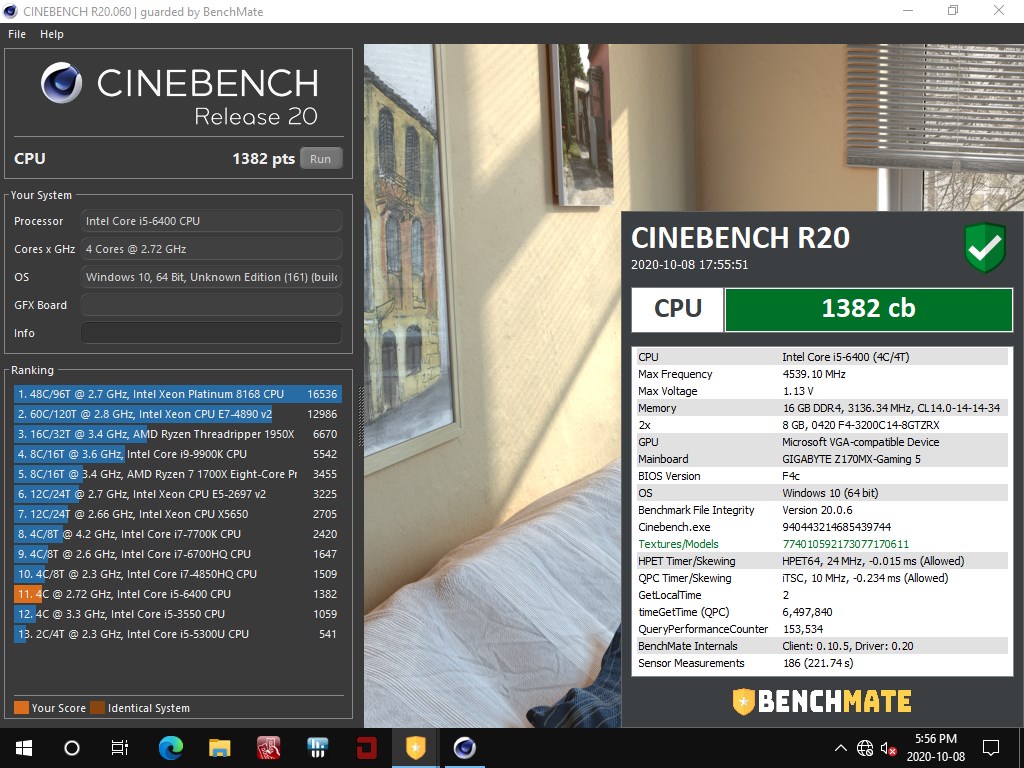Screen dimensions: 1024x768
Task: Click the Cinebench title bar app icon
Action: [10, 11]
